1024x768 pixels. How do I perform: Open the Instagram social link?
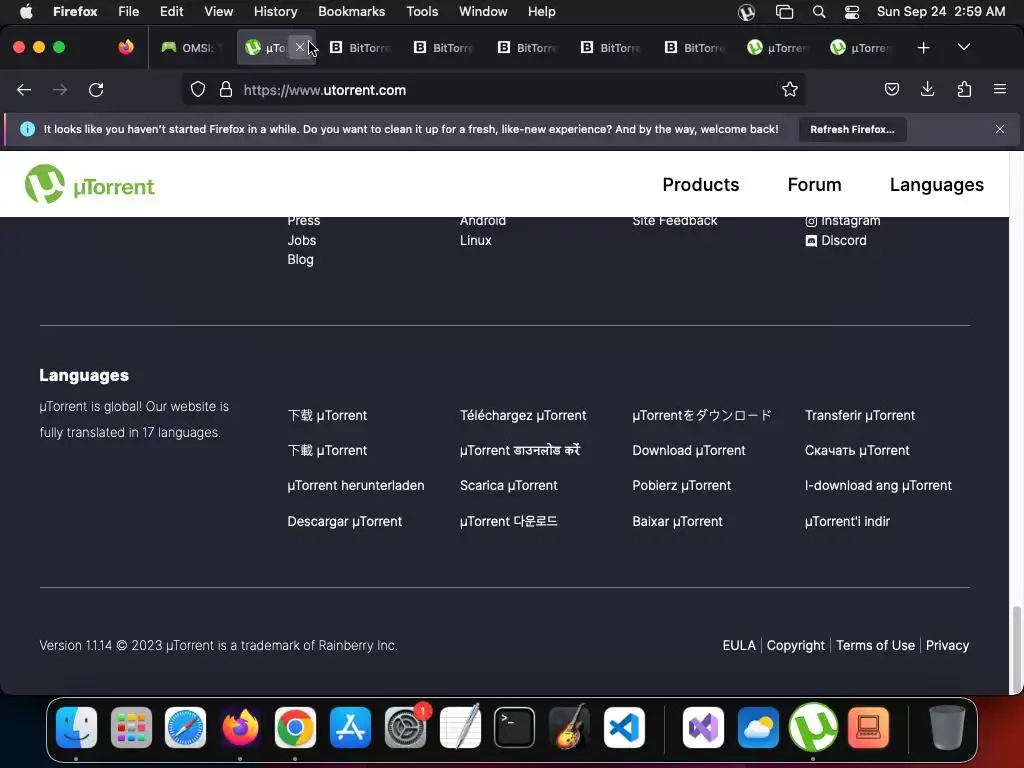pos(842,221)
